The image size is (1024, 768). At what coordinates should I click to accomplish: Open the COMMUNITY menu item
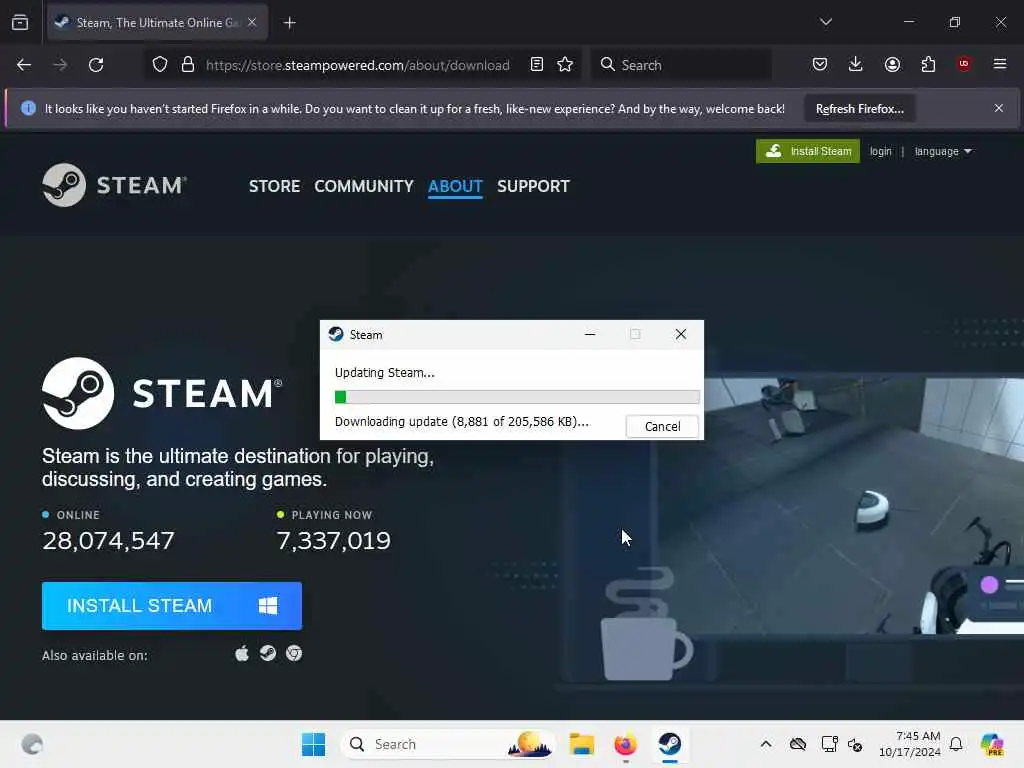point(364,186)
